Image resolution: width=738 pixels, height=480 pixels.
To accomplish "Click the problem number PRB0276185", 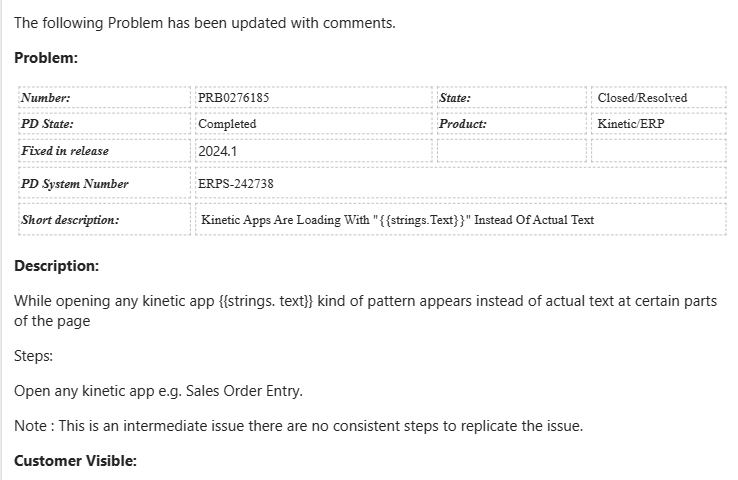I will pos(234,98).
